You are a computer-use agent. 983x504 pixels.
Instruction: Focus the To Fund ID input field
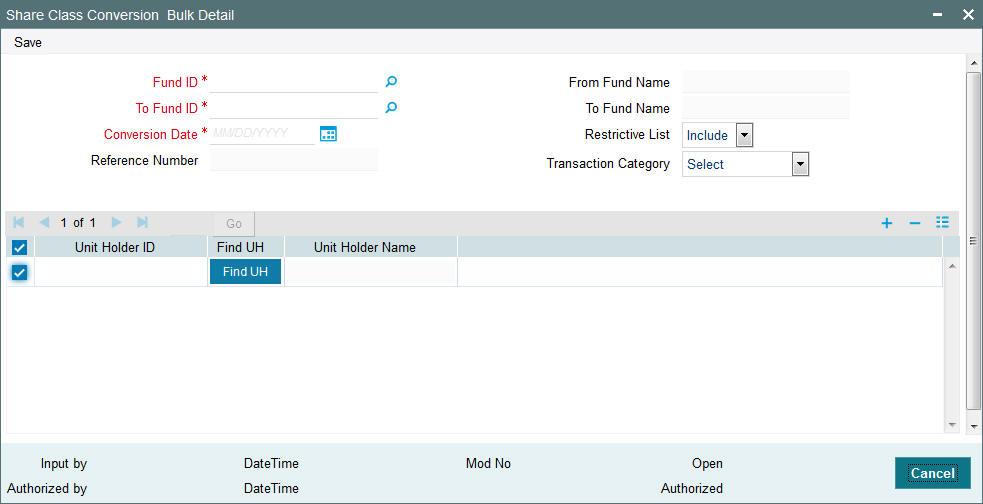pos(294,108)
